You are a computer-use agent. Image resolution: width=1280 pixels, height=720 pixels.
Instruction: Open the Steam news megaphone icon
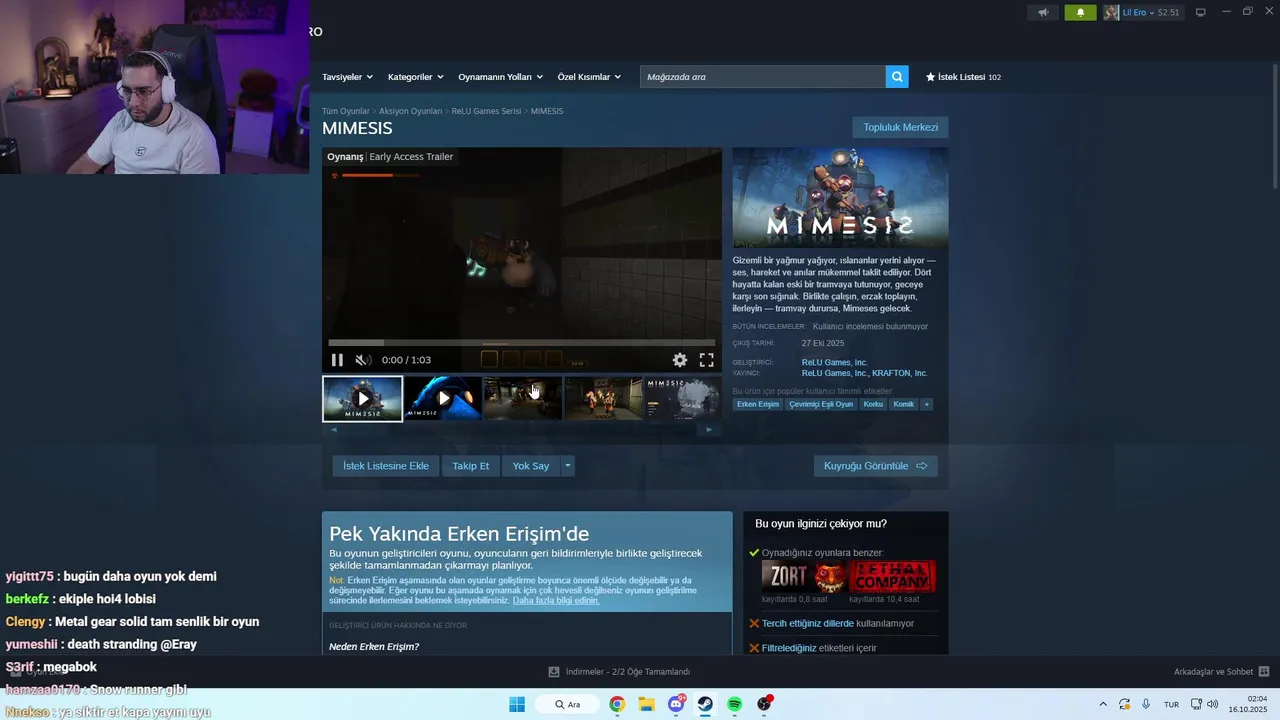click(x=1043, y=12)
